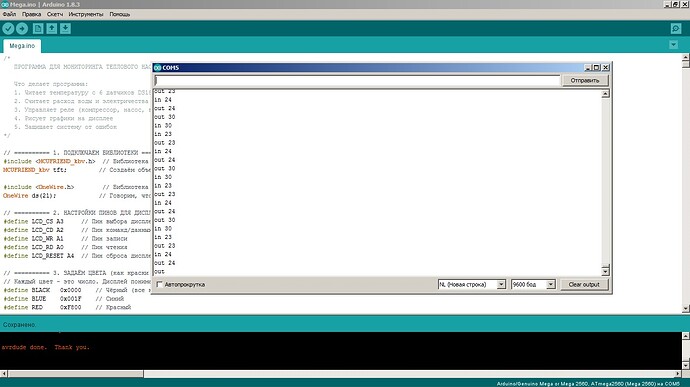Image resolution: width=690 pixels, height=387 pixels.
Task: Click the COM5 serial output scroll down arrow
Action: coord(606,271)
